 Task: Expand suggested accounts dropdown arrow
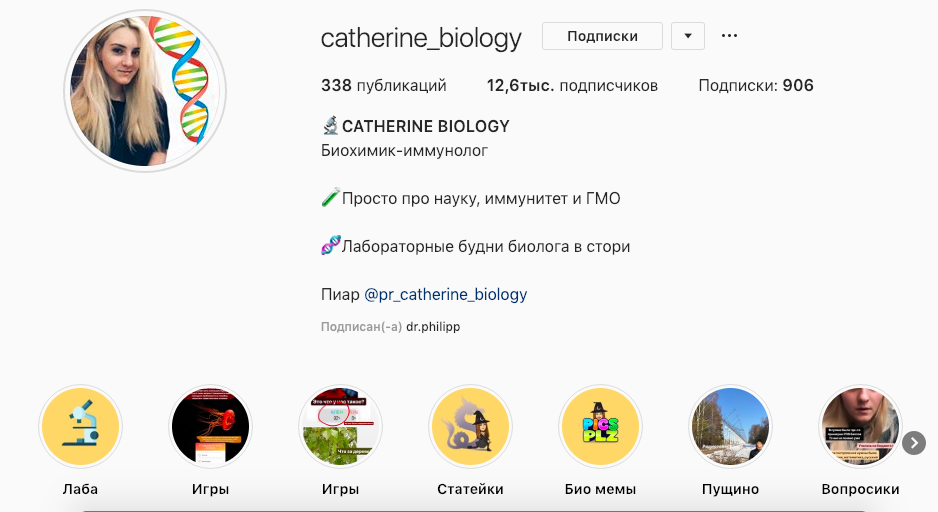coord(688,36)
